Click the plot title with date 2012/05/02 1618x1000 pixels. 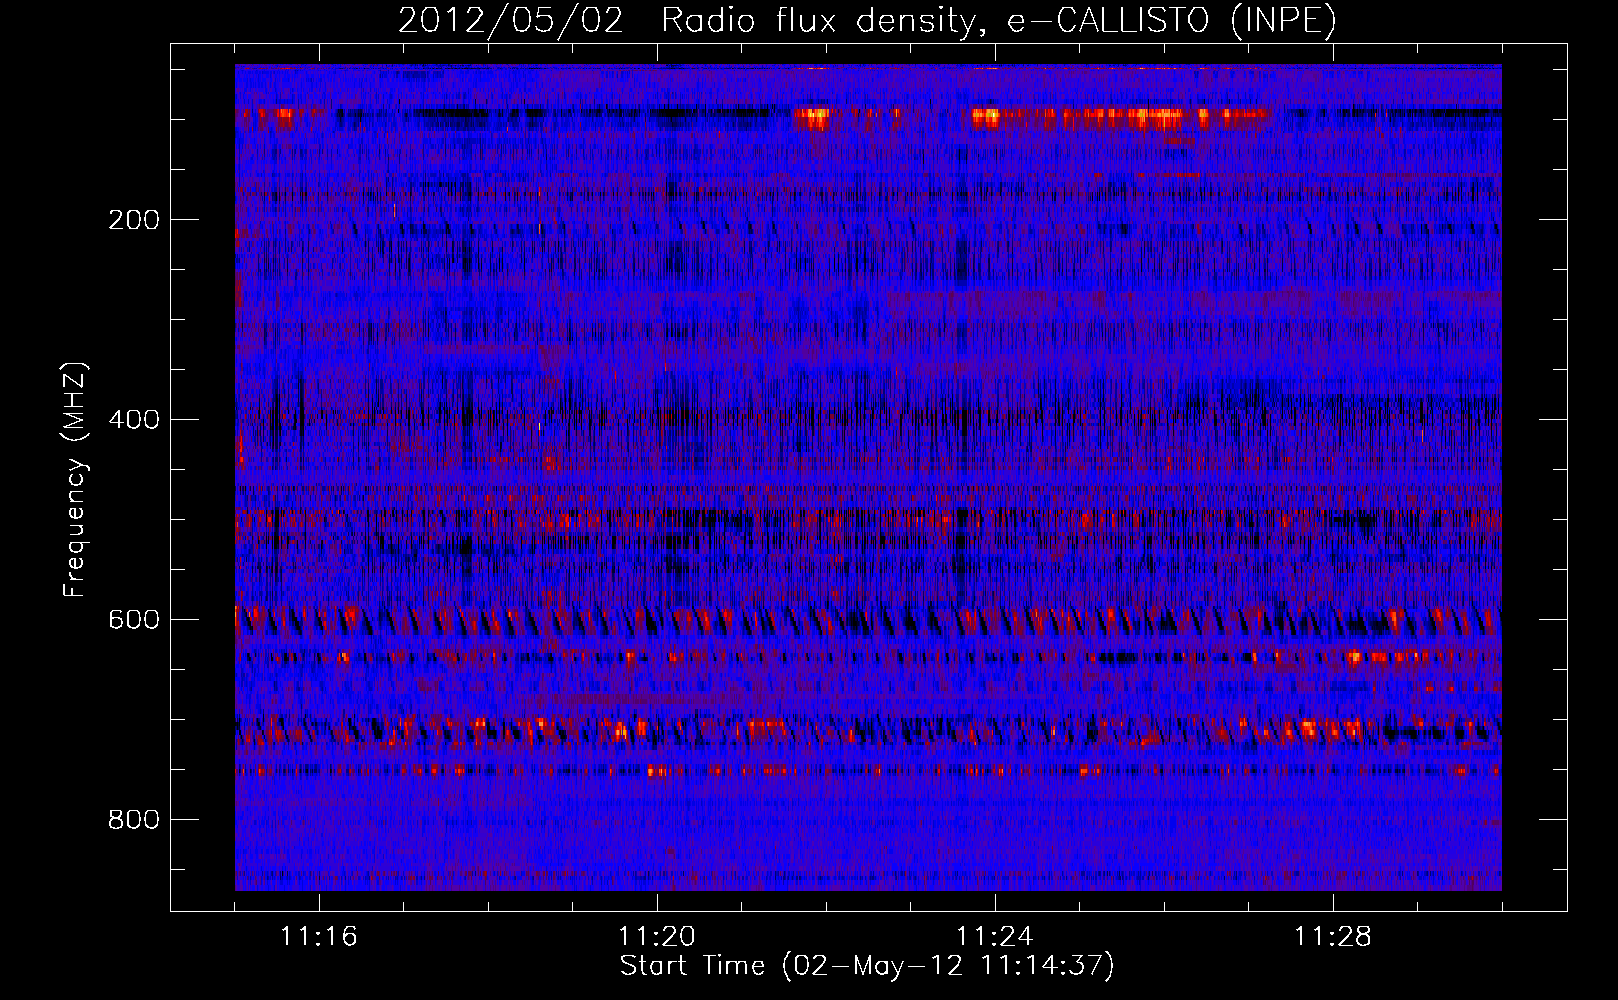(x=867, y=21)
